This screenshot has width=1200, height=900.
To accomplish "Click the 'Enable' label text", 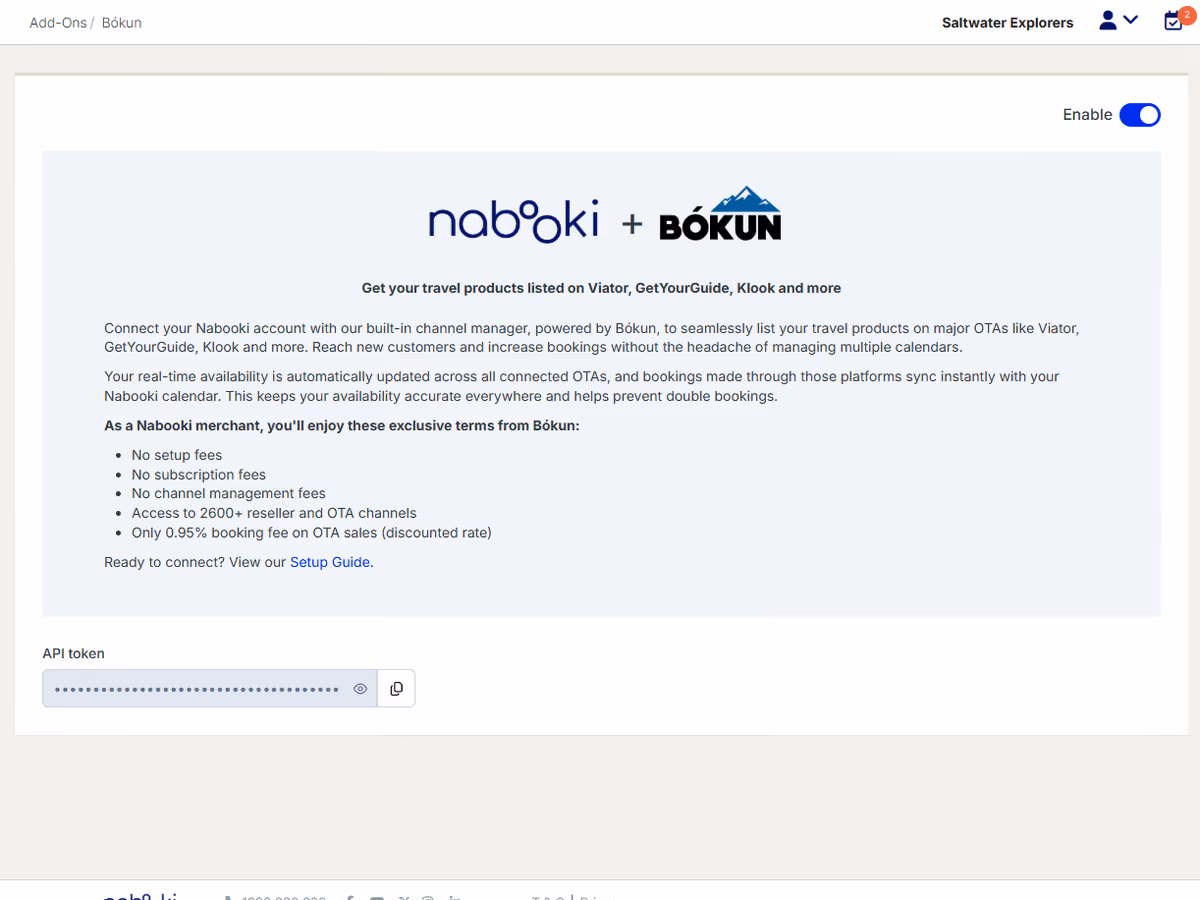I will click(1088, 115).
